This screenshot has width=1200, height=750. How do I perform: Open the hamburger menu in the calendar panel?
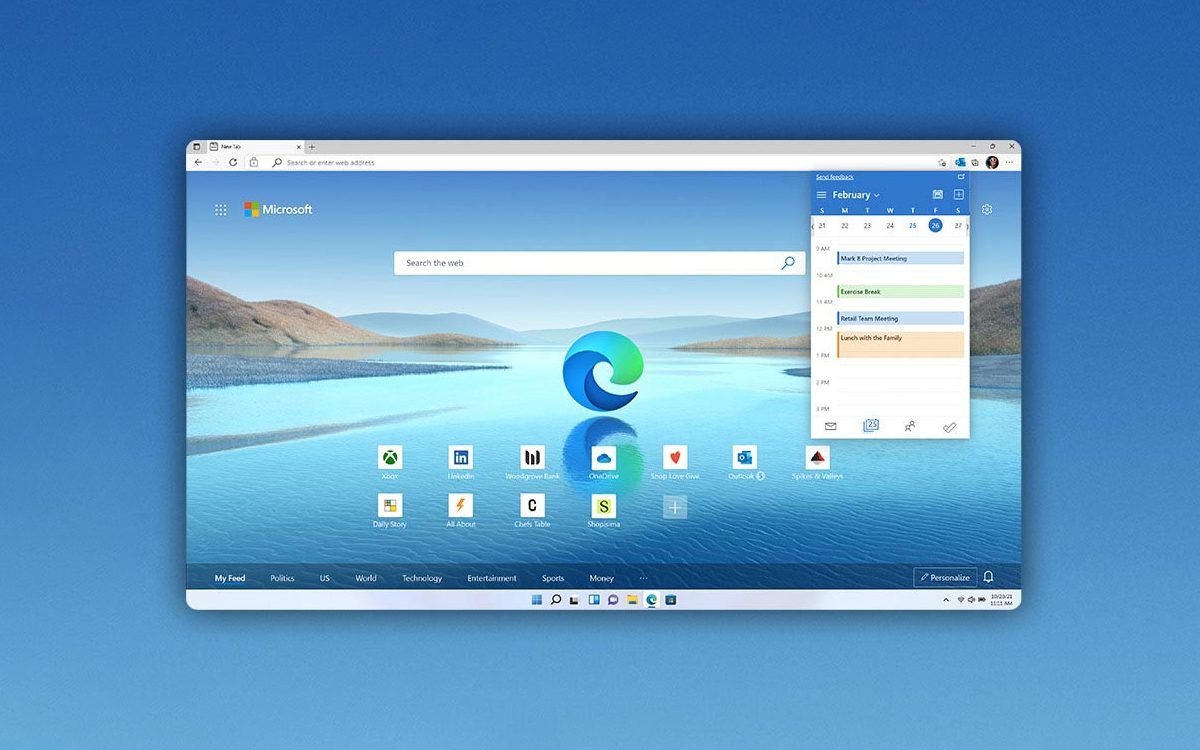tap(822, 194)
